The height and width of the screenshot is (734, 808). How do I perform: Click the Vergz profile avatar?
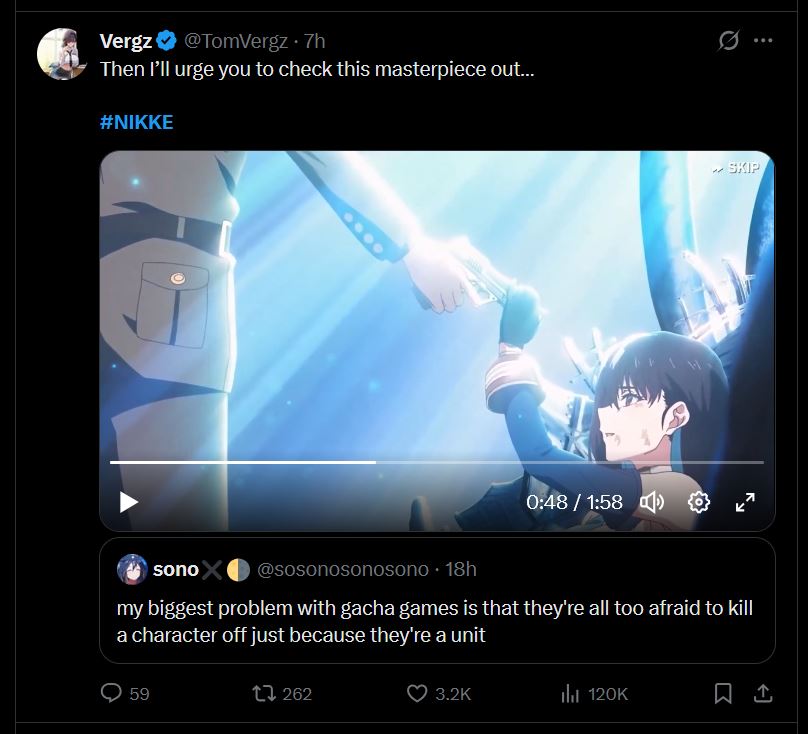(x=62, y=54)
